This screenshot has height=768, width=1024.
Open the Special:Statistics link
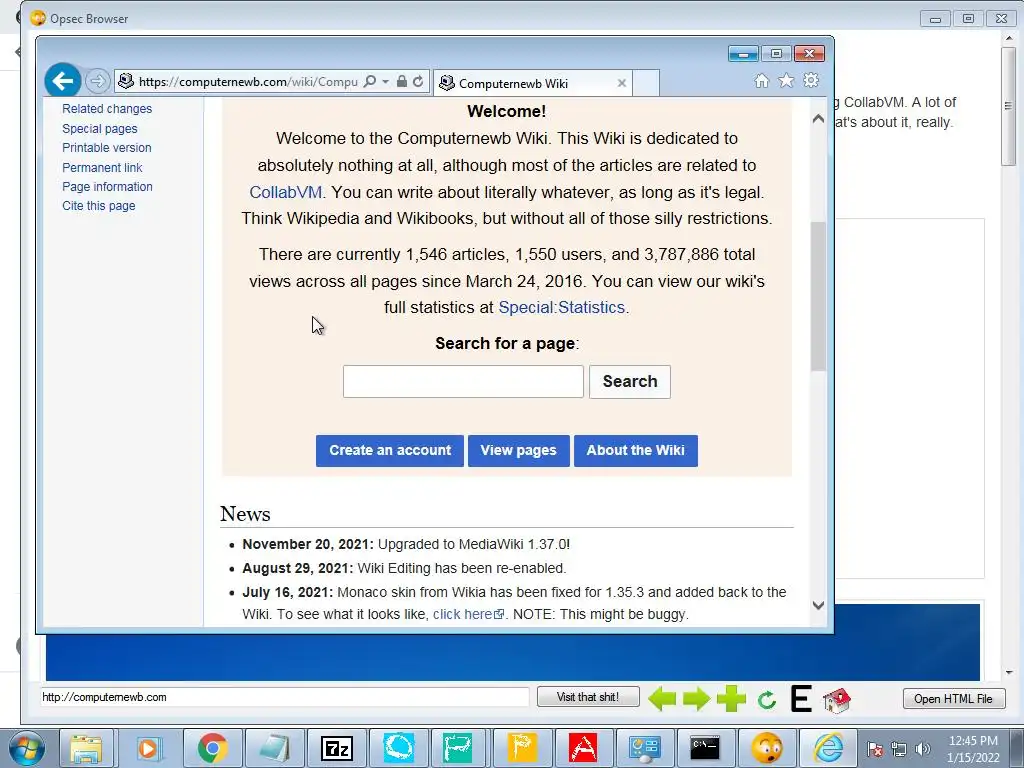click(562, 307)
